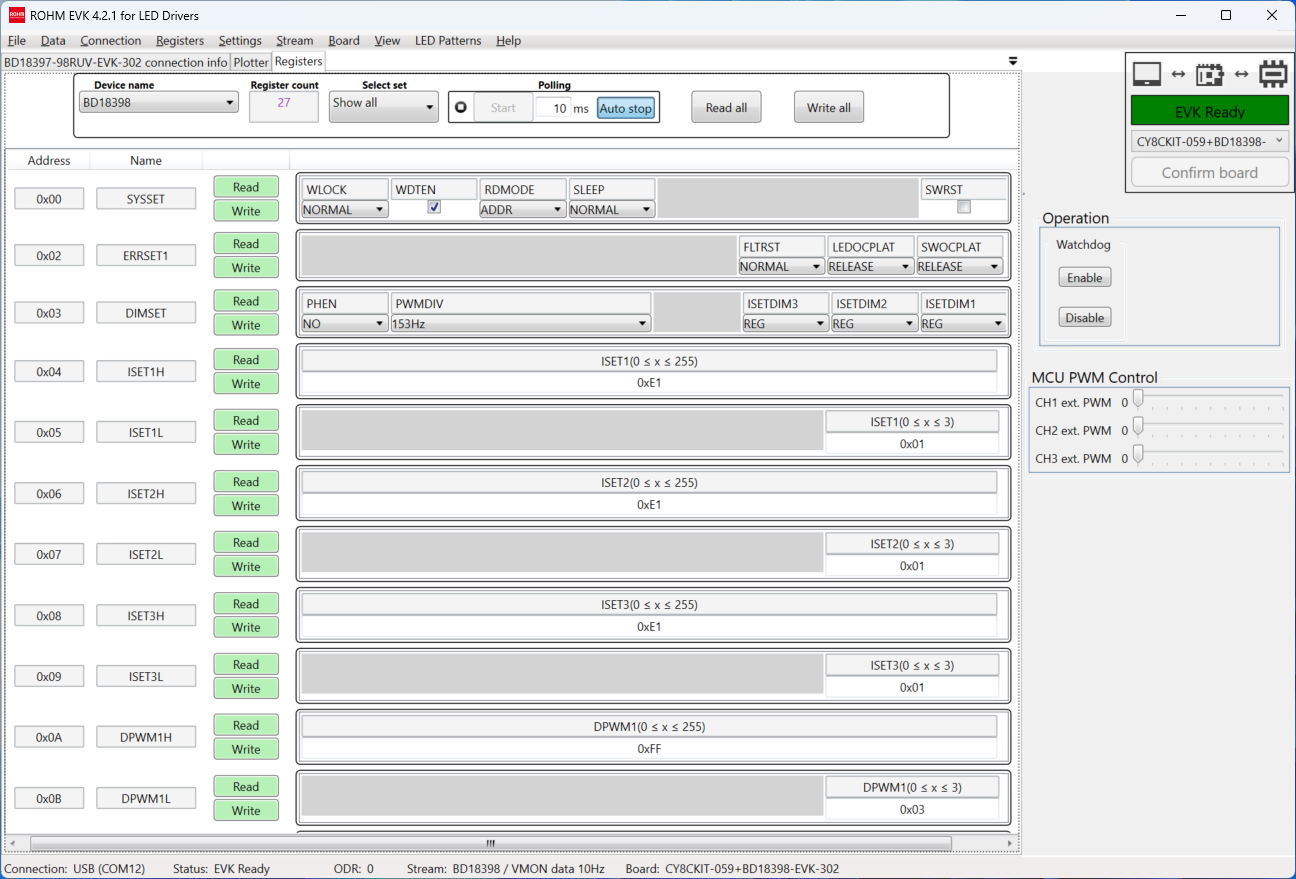Screen dimensions: 1296x879
Task: Write the ISET3H register
Action: tap(246, 628)
